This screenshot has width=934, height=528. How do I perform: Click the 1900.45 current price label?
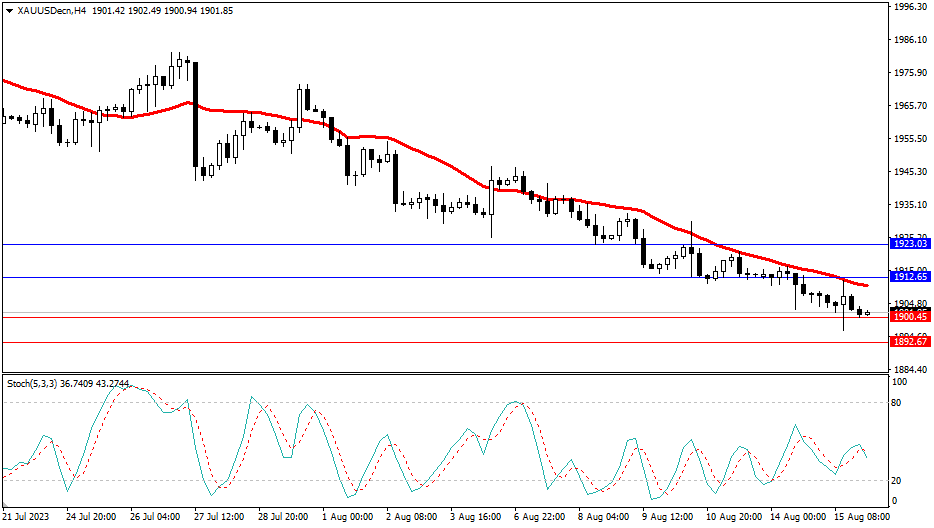click(x=910, y=316)
